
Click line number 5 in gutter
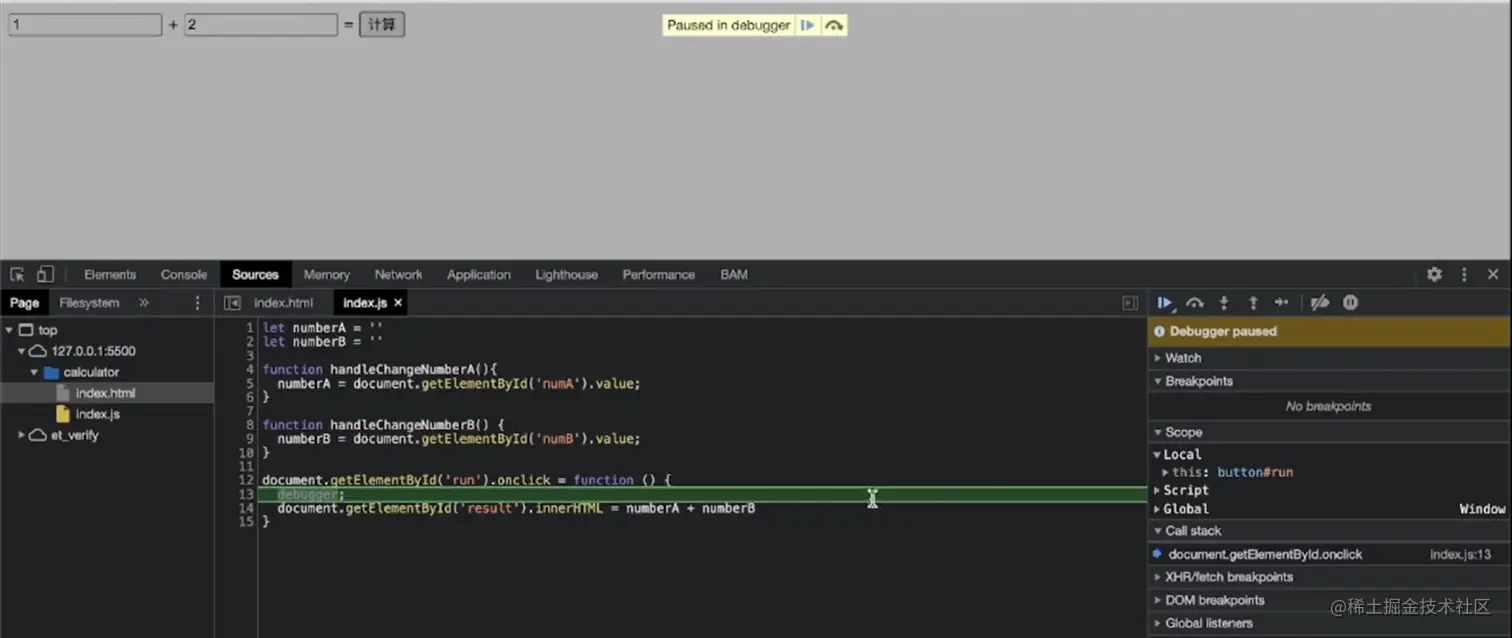250,383
